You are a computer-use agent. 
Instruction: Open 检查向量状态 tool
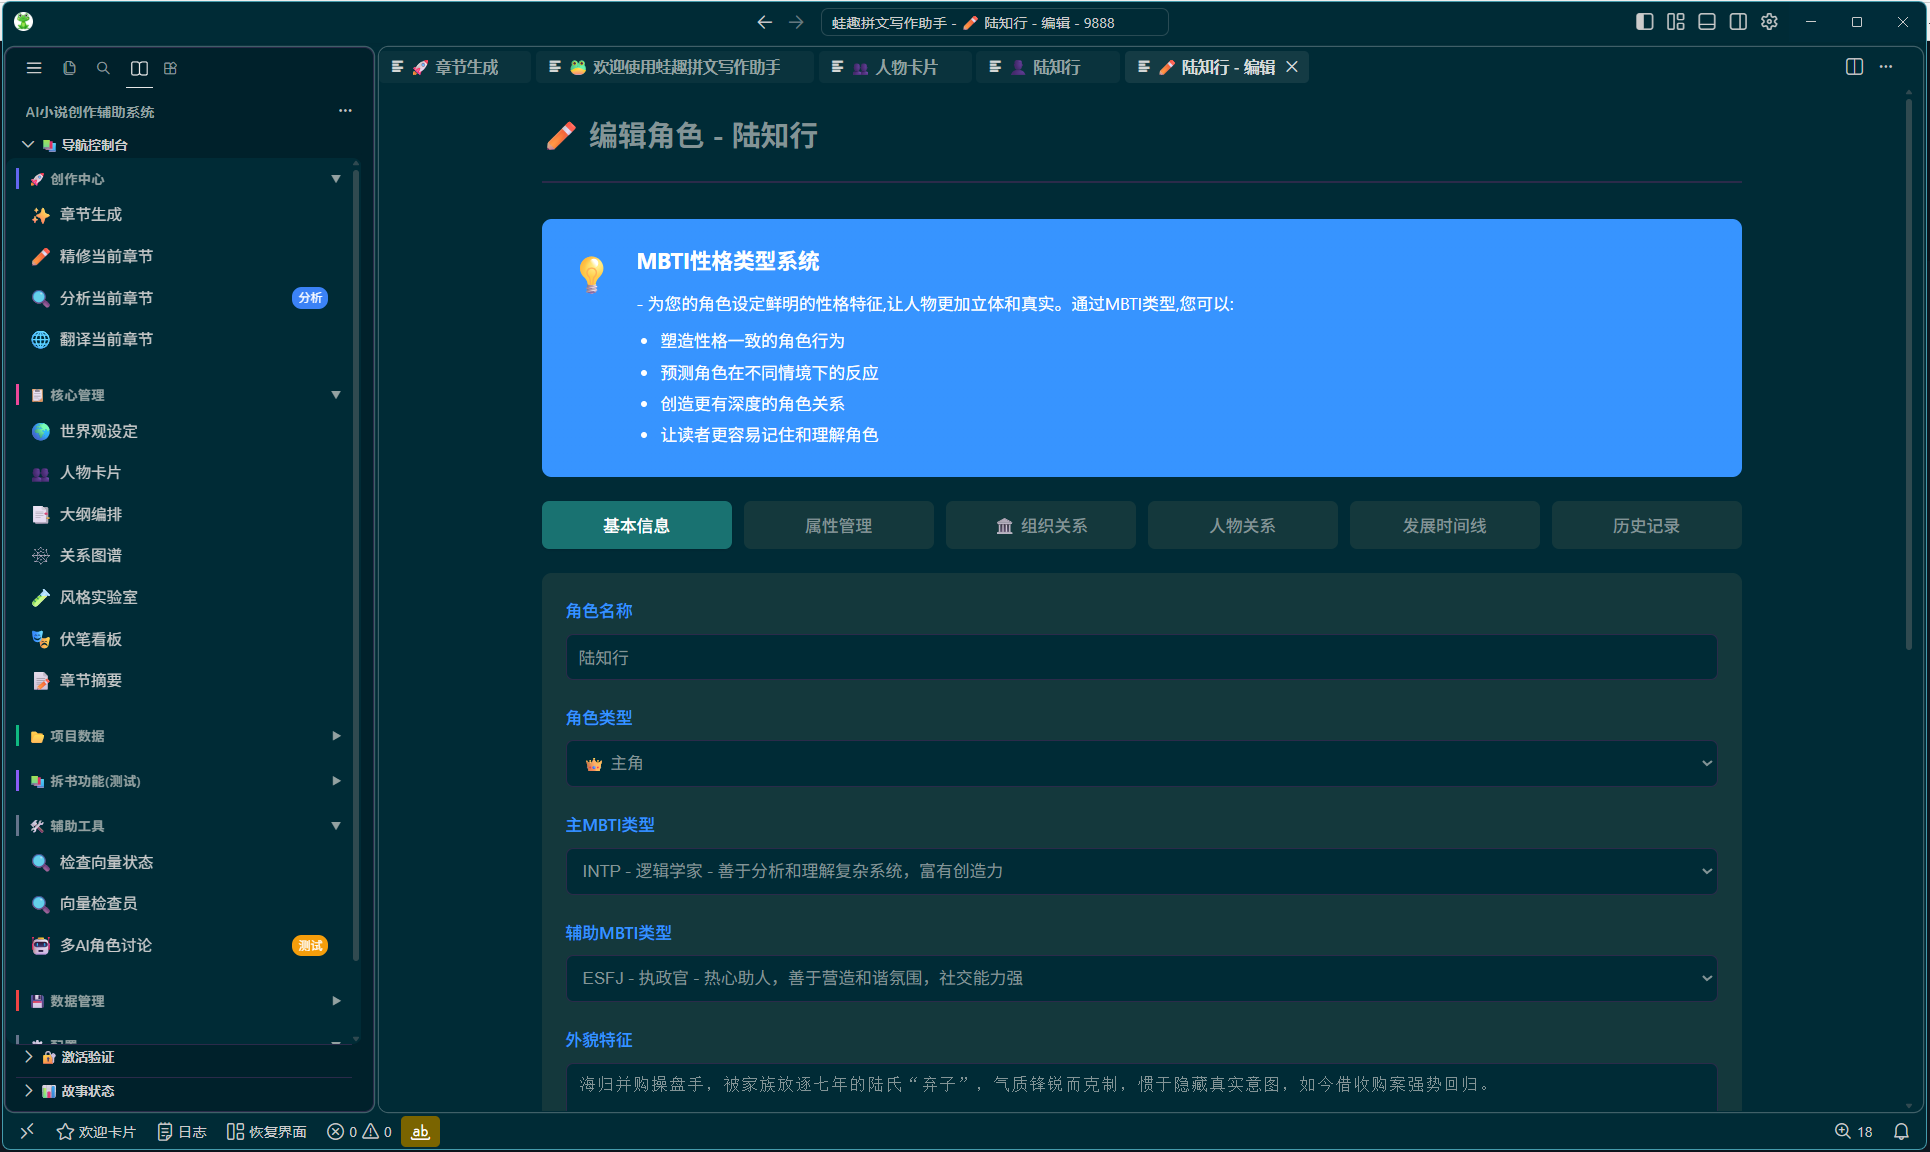[185, 862]
